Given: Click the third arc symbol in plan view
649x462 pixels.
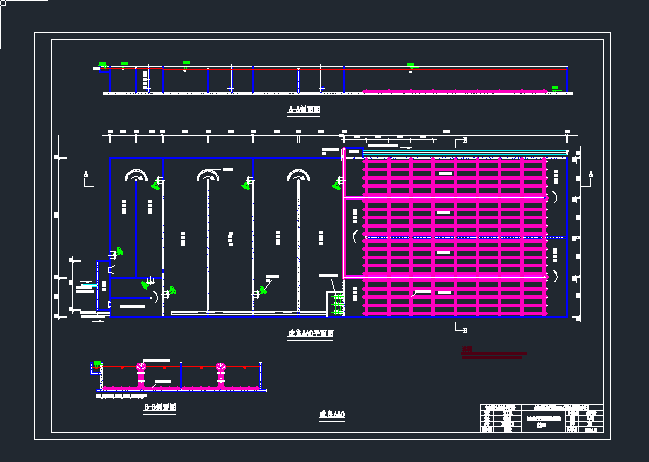Looking at the screenshot, I should pos(297,175).
